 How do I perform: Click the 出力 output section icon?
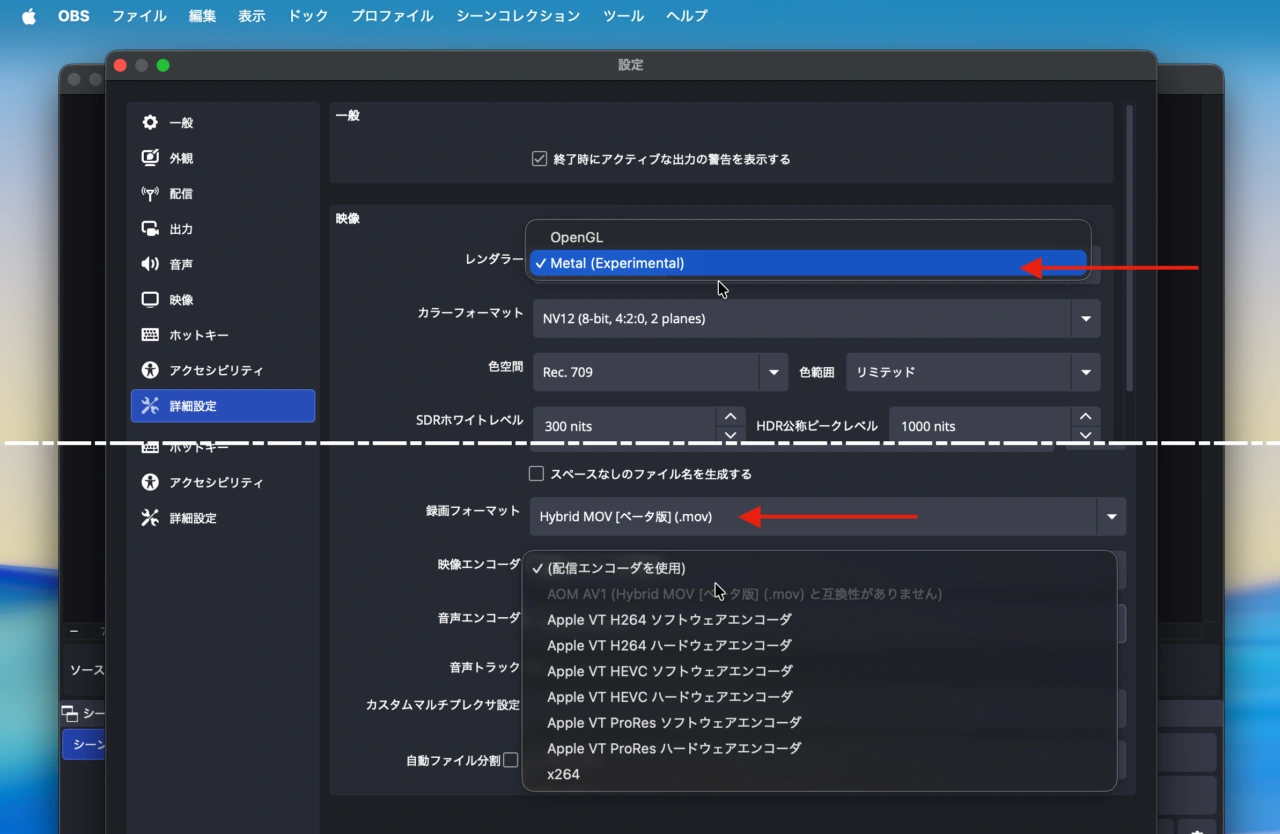[x=148, y=228]
